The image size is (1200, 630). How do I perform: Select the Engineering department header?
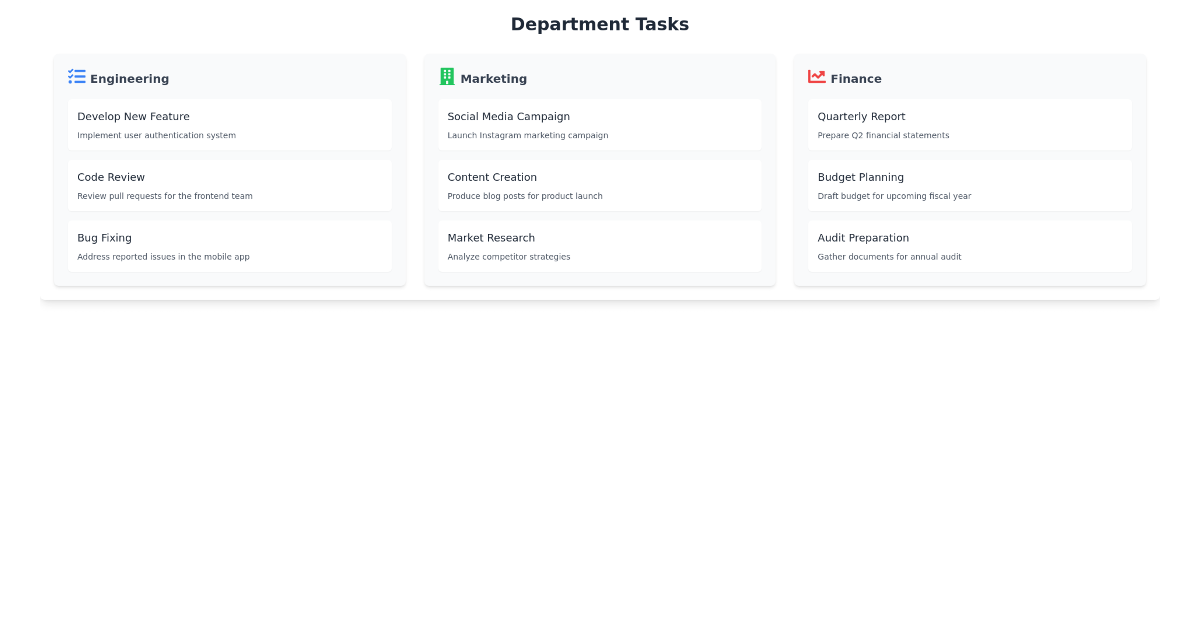tap(130, 78)
